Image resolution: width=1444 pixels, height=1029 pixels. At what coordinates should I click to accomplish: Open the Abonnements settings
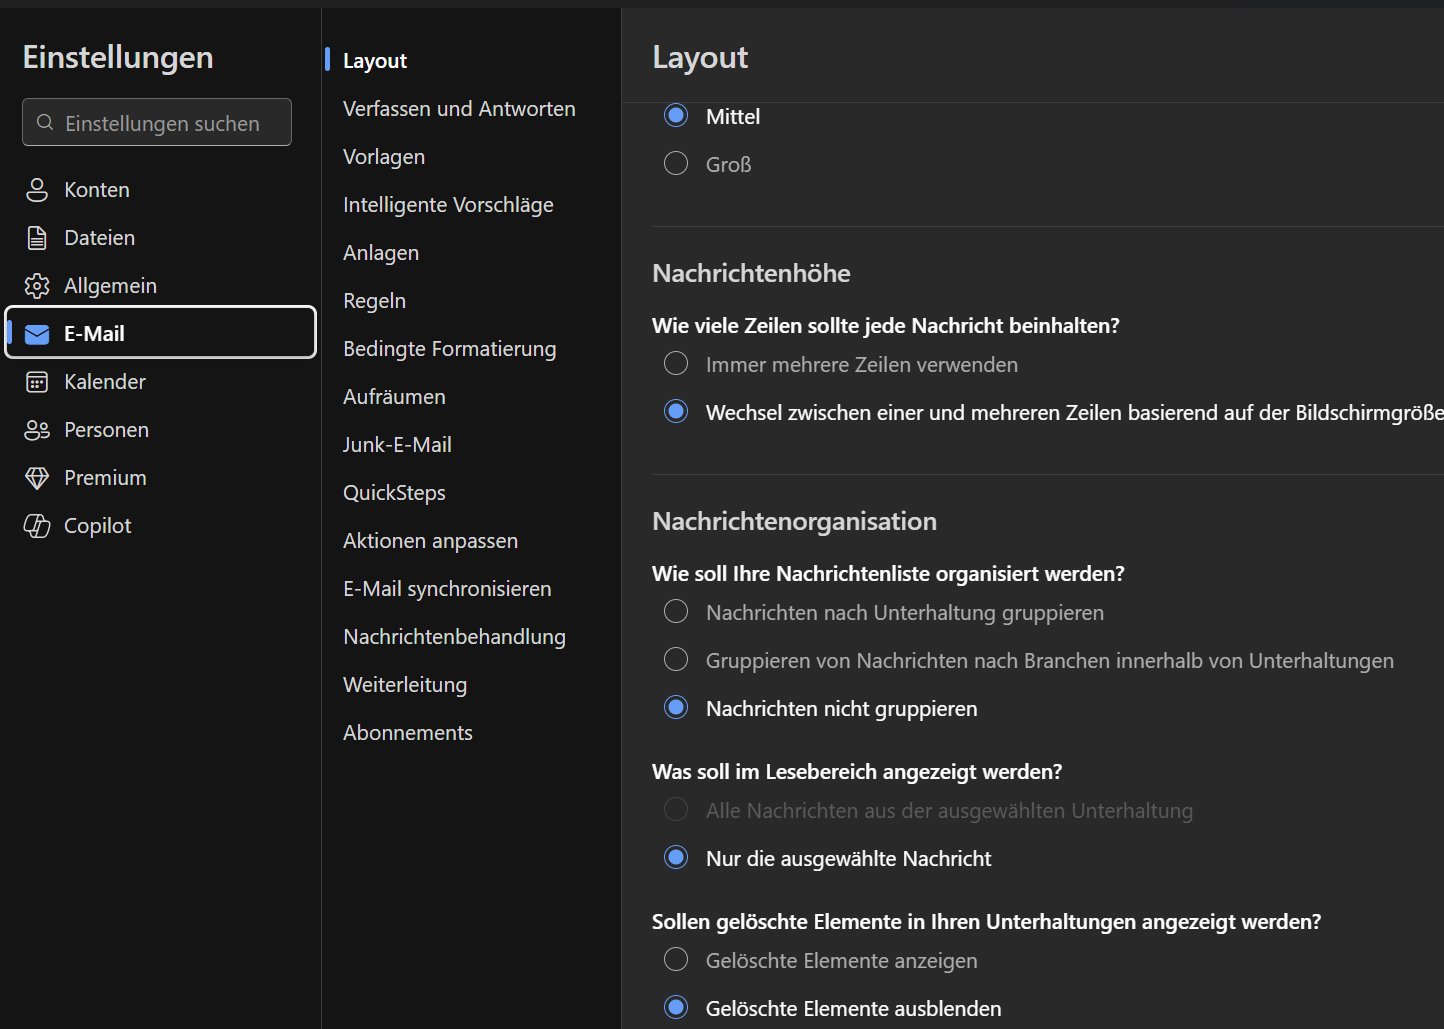pos(407,733)
